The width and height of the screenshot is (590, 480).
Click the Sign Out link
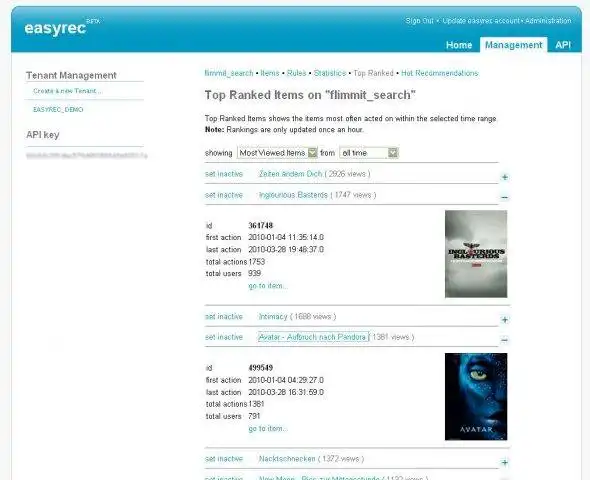click(420, 21)
